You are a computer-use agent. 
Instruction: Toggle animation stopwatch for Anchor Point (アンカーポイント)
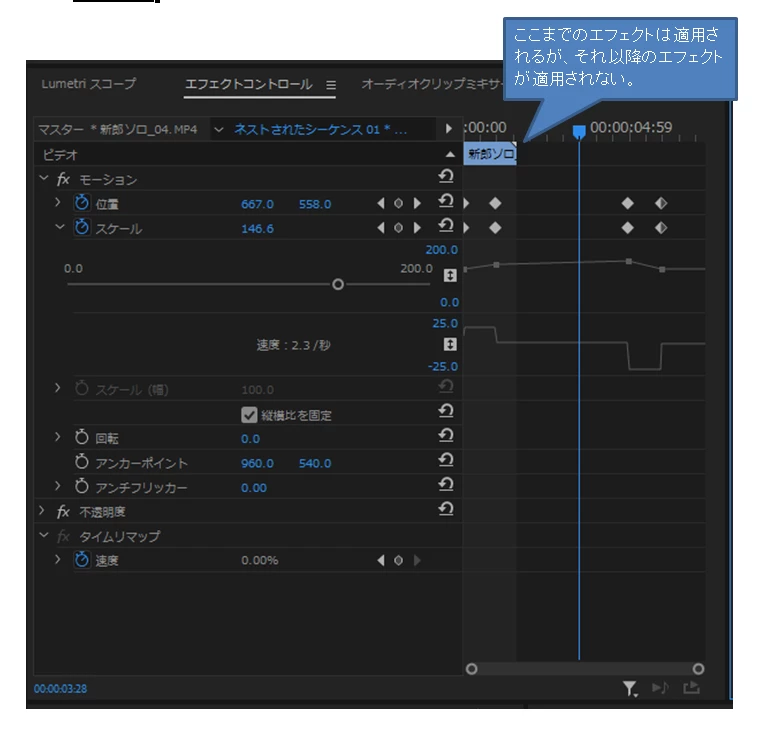[82, 462]
